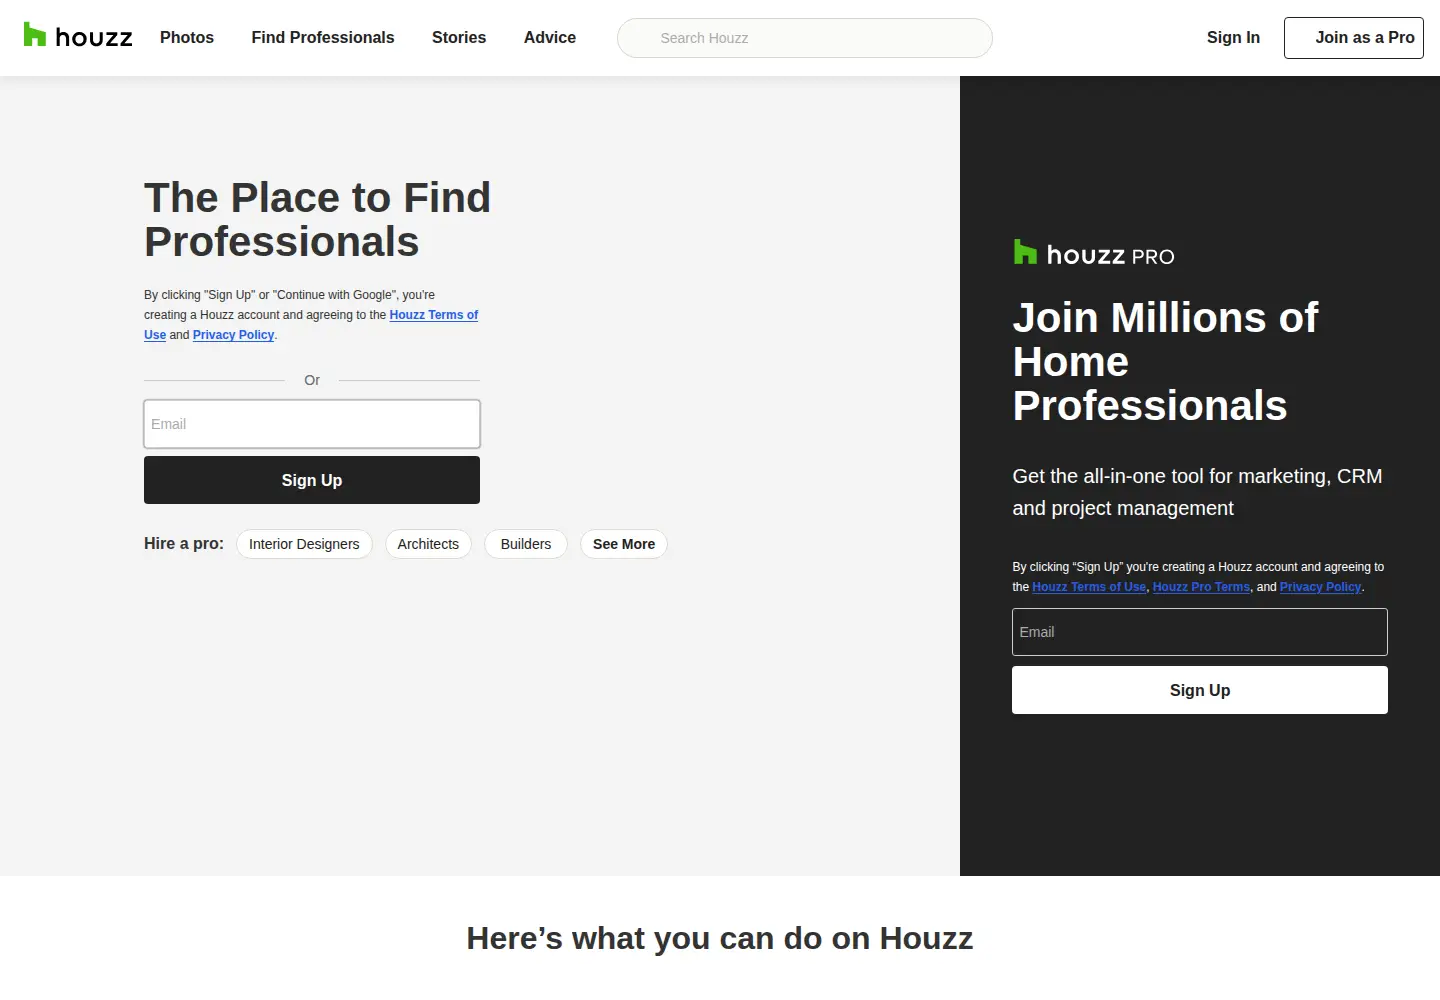This screenshot has width=1440, height=1000.
Task: Click the 'Hire a pro:' label
Action: 184,543
